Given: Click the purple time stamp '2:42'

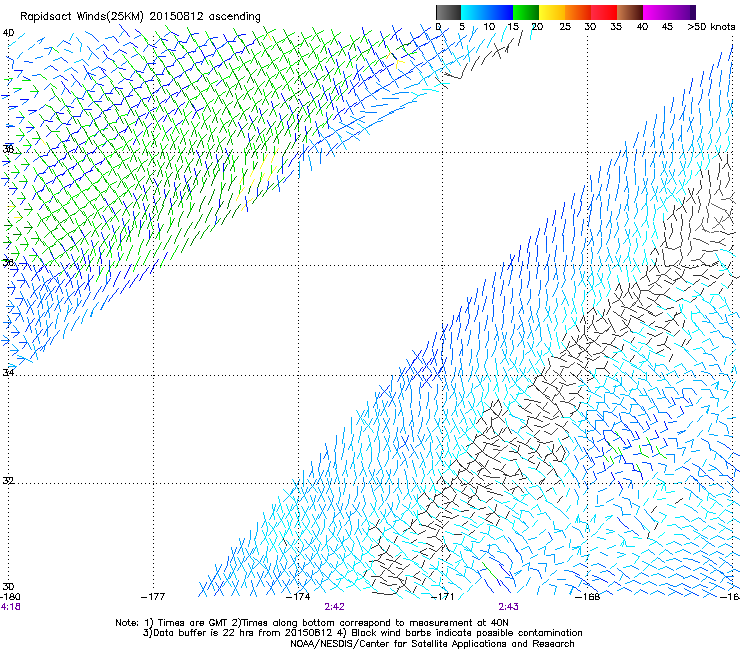Looking at the screenshot, I should point(335,607).
